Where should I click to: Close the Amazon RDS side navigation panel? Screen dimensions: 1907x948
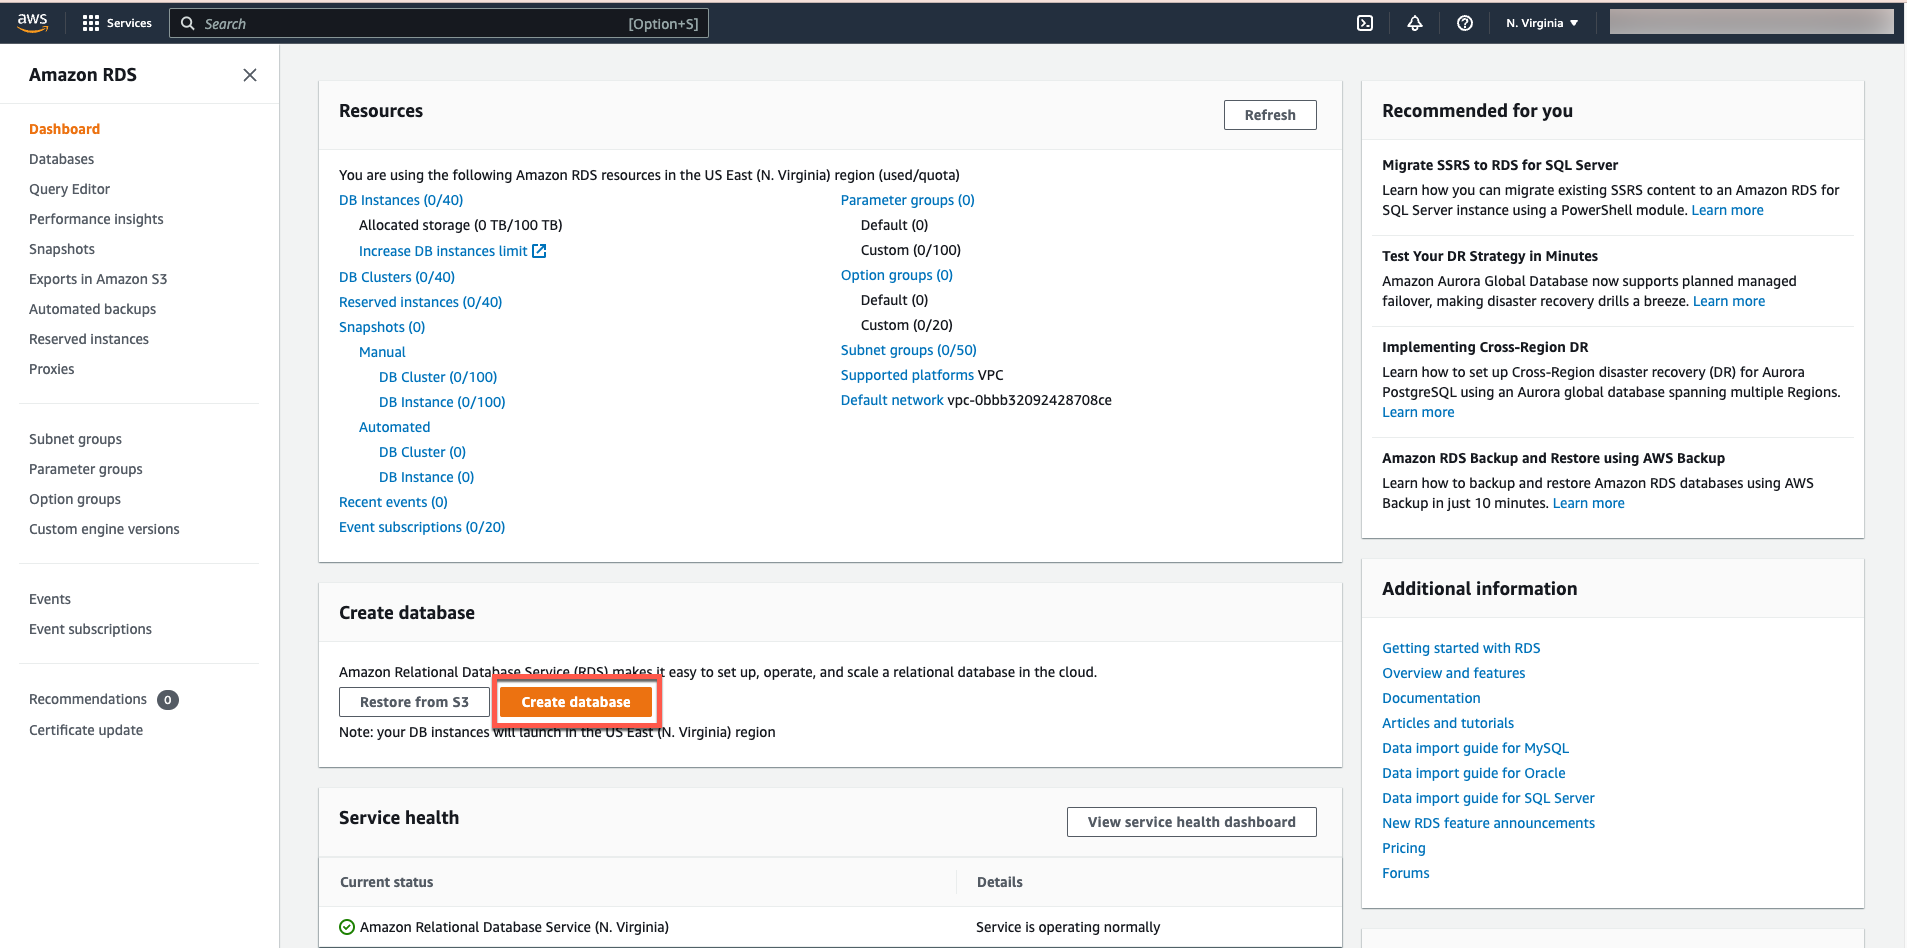250,75
